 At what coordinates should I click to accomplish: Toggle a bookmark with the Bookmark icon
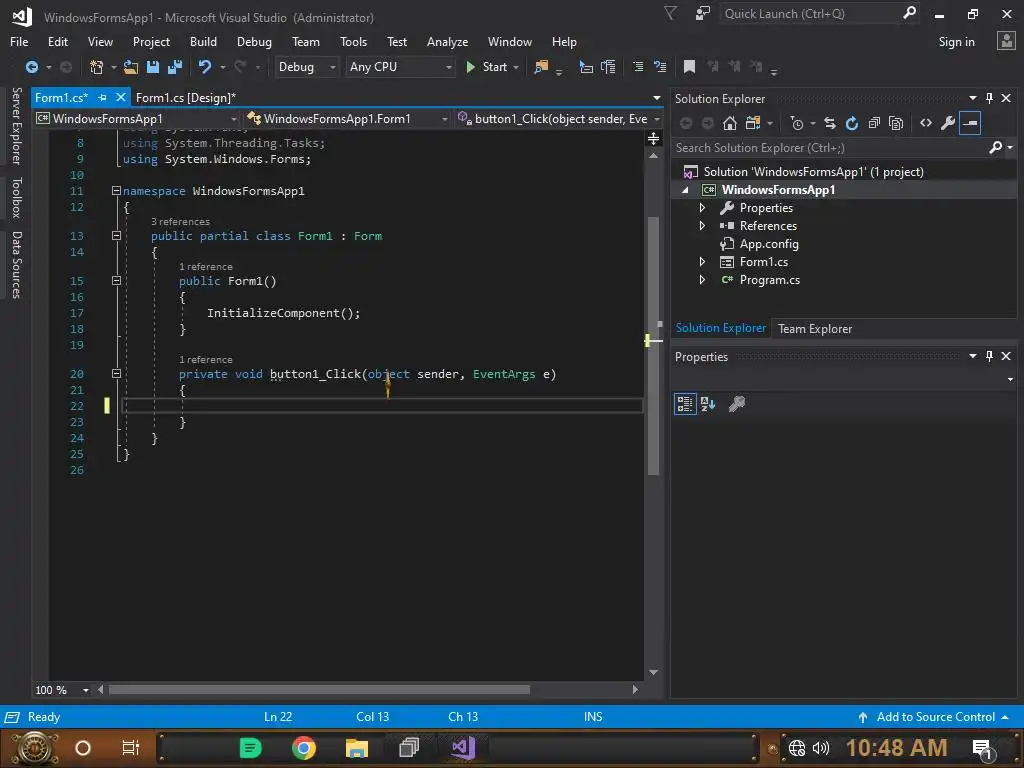click(689, 67)
